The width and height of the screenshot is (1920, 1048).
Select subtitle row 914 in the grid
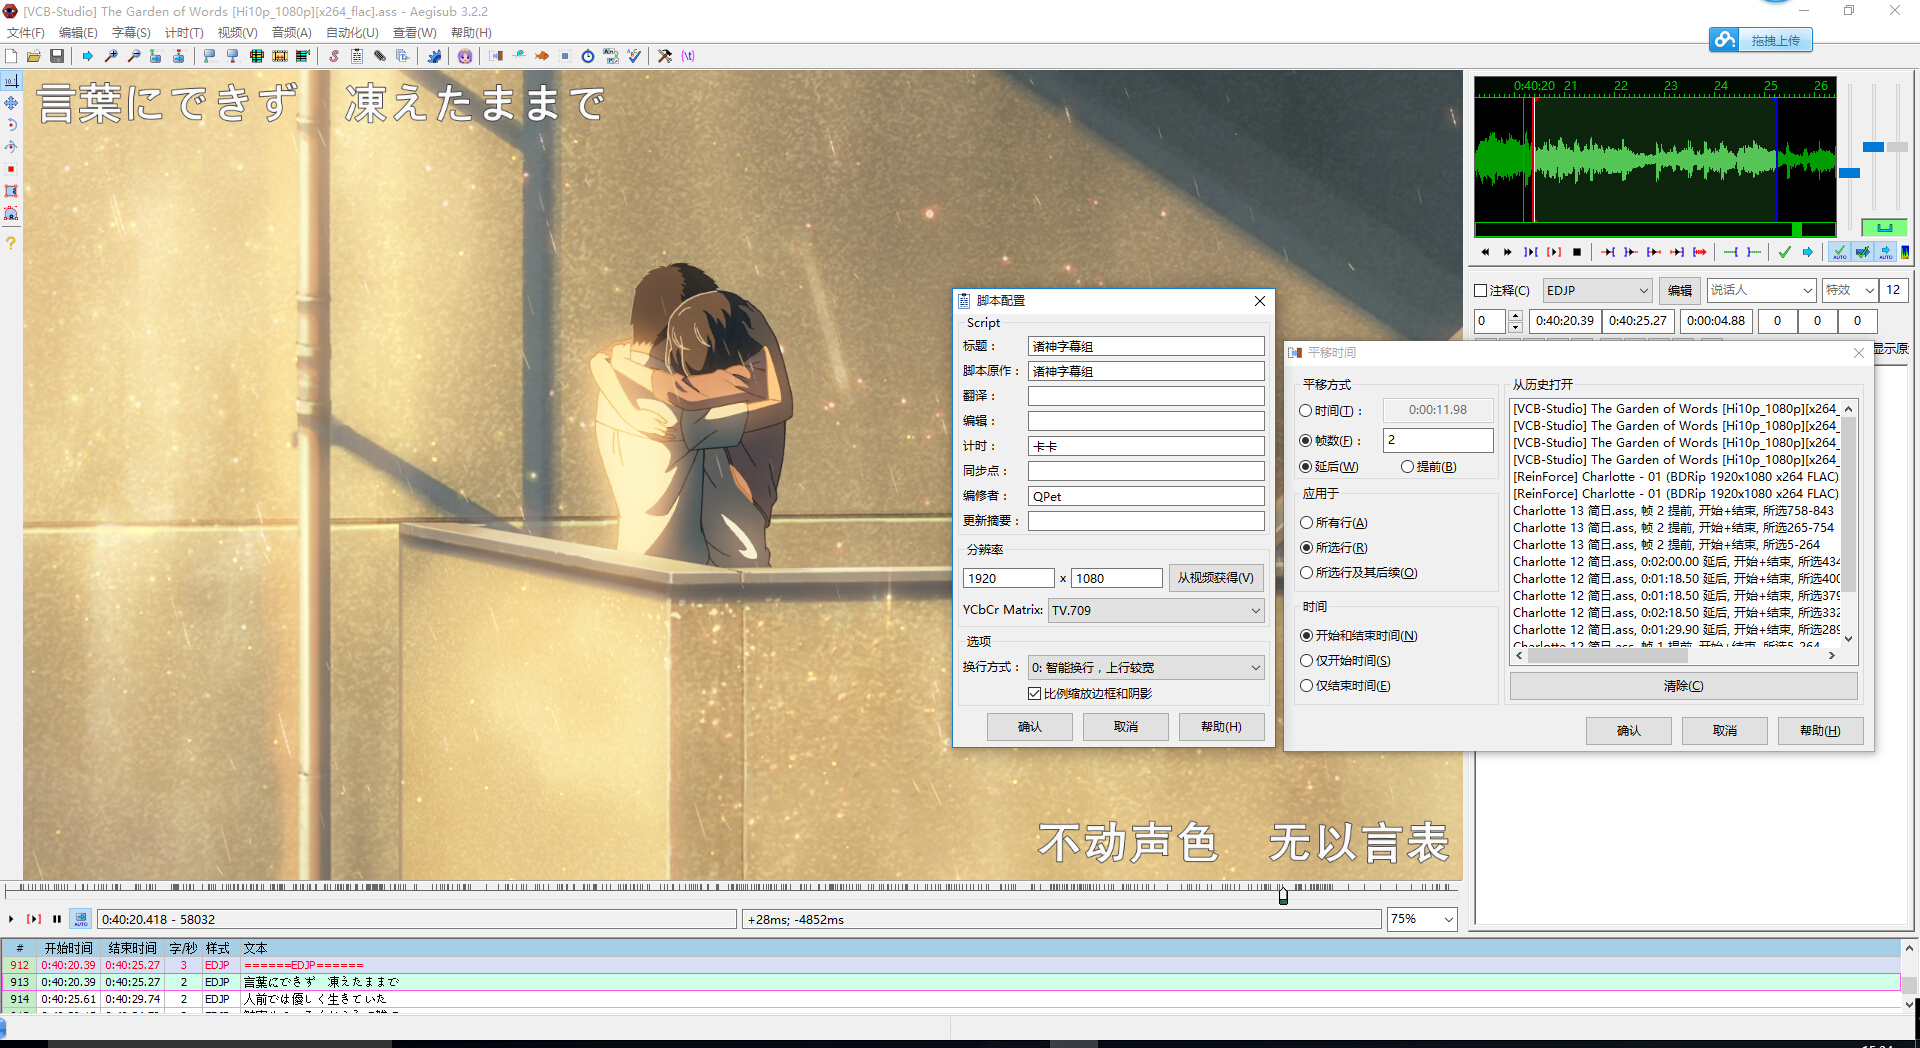[x=950, y=999]
